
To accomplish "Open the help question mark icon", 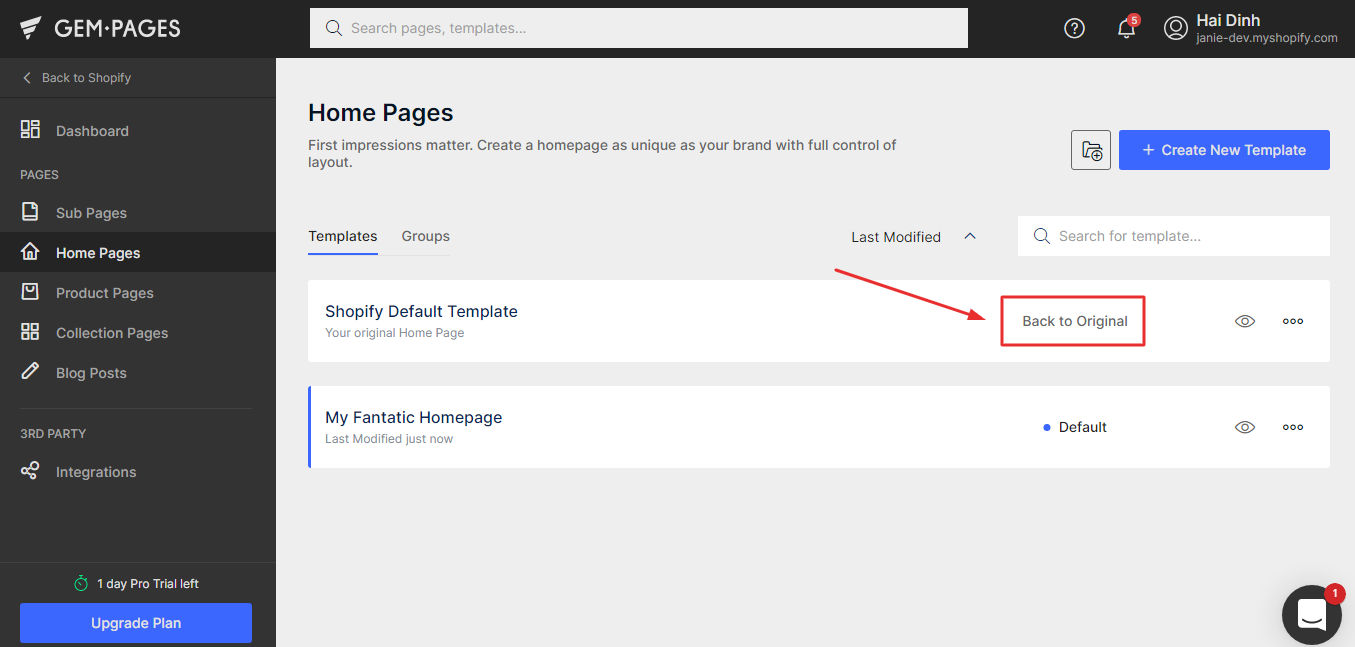I will [x=1074, y=28].
